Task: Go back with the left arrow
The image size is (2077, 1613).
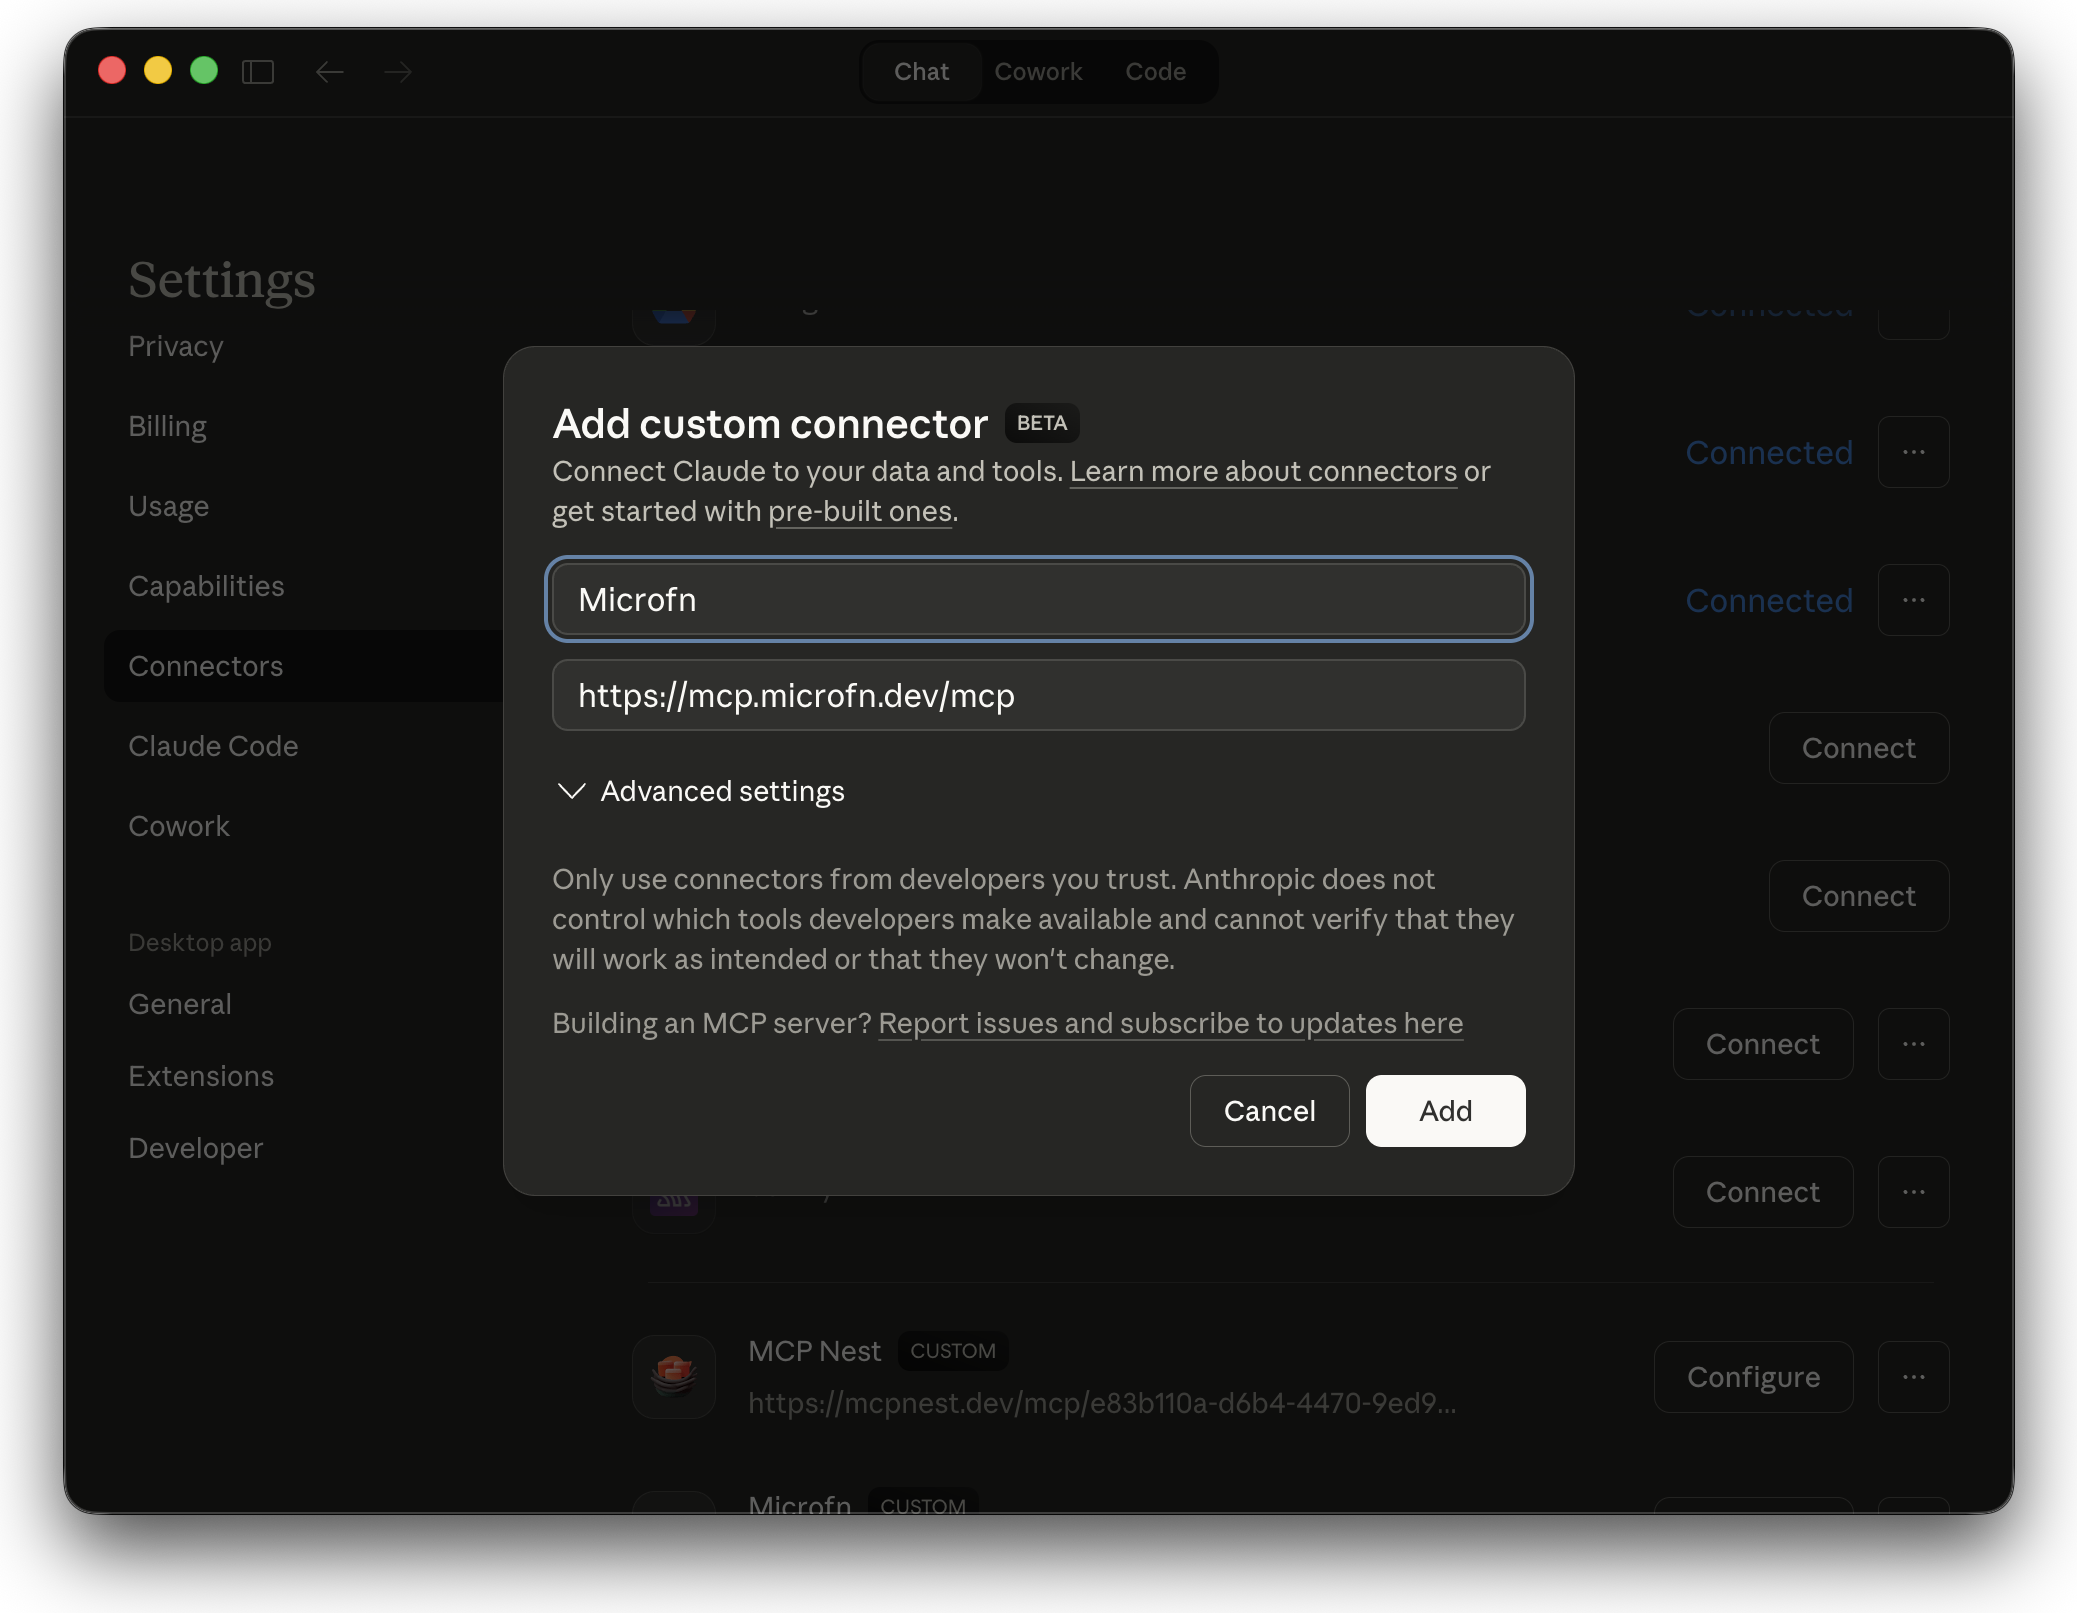Action: pos(330,72)
